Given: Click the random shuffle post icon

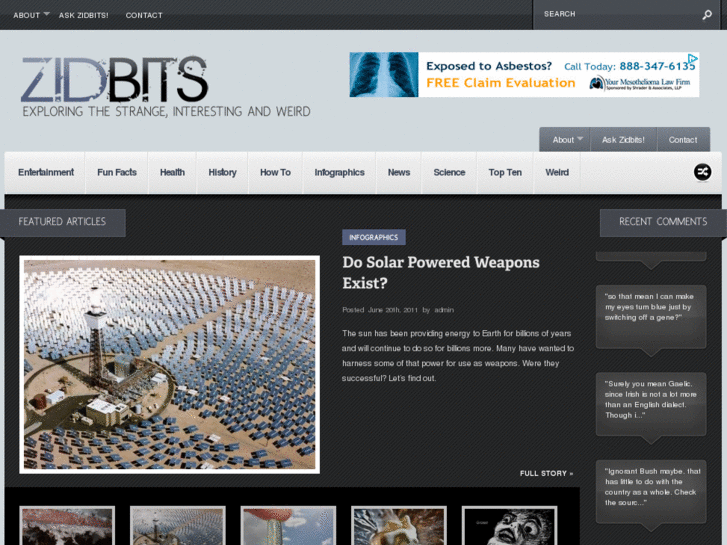Looking at the screenshot, I should point(702,172).
